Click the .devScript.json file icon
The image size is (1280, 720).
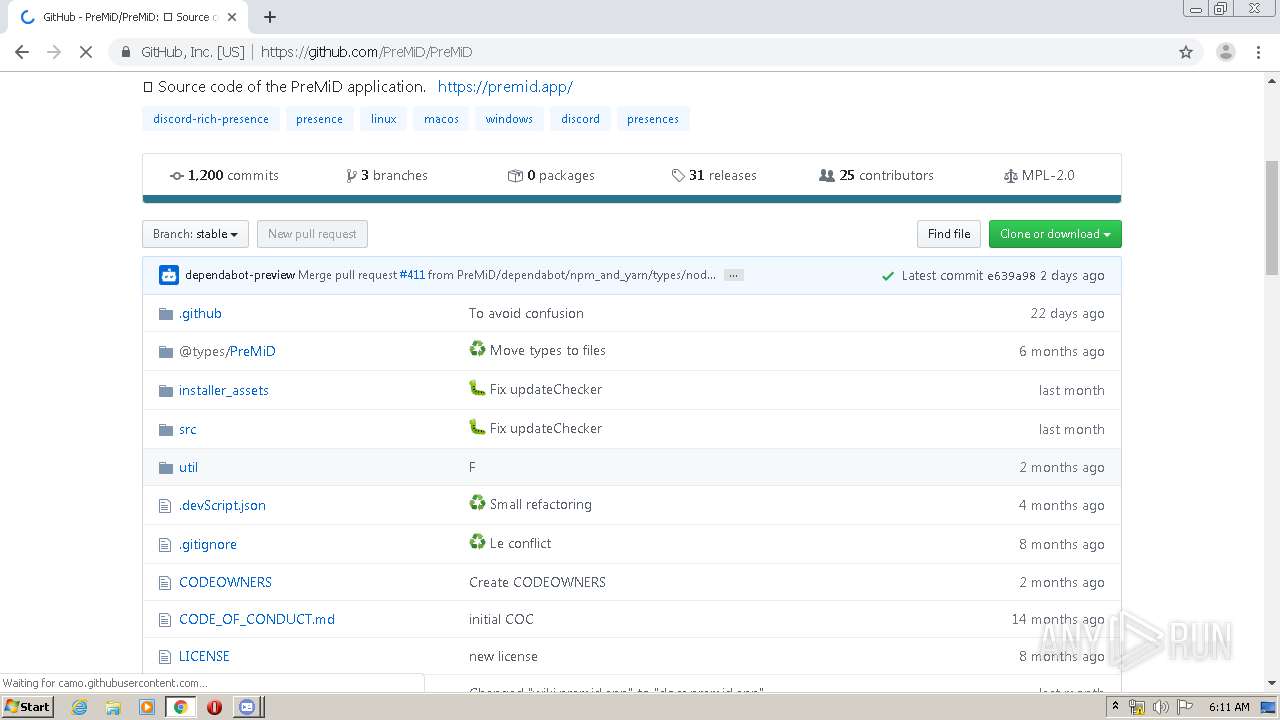click(166, 506)
